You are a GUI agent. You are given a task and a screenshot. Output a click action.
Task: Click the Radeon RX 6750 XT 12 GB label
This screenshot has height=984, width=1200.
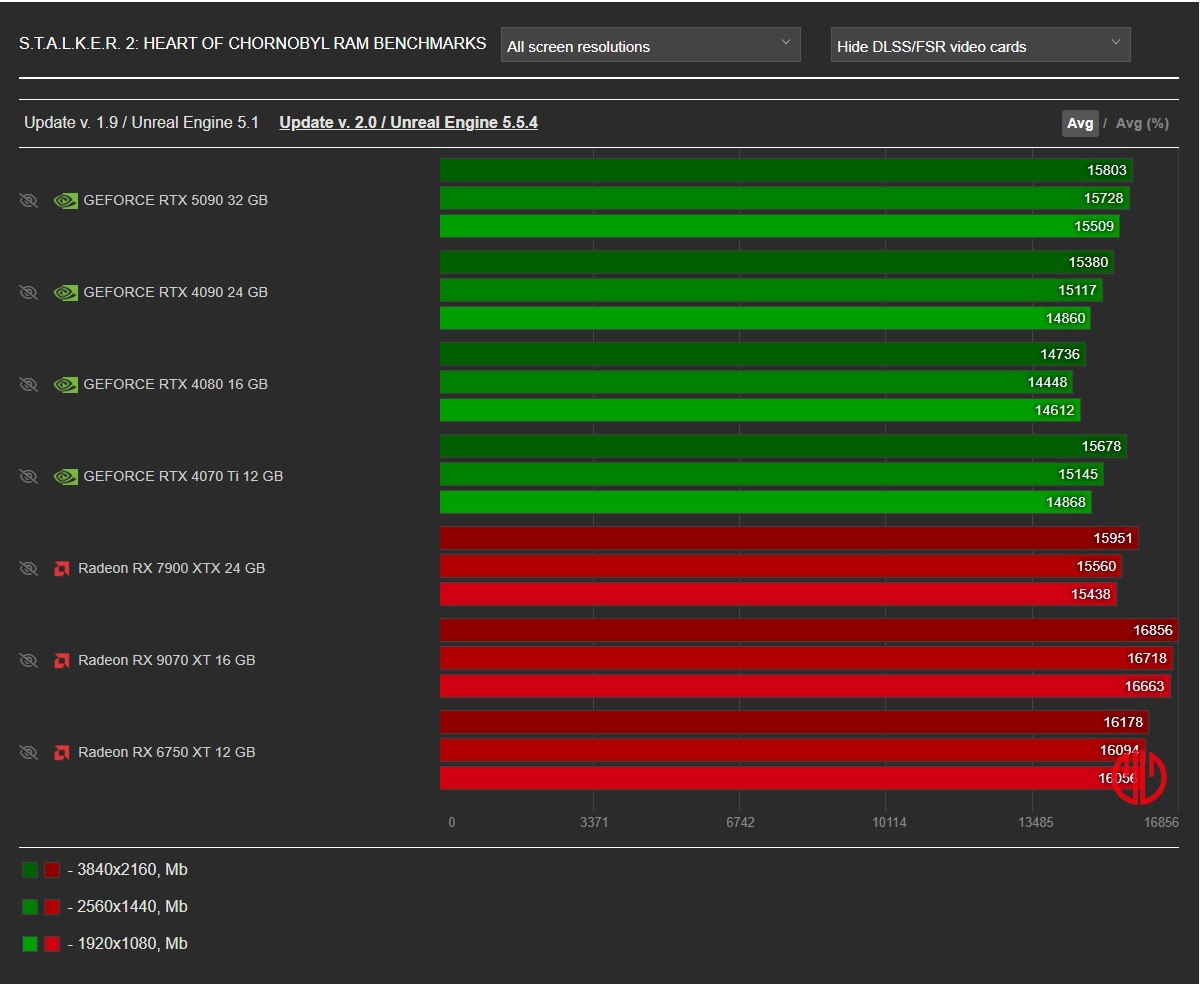tap(166, 752)
